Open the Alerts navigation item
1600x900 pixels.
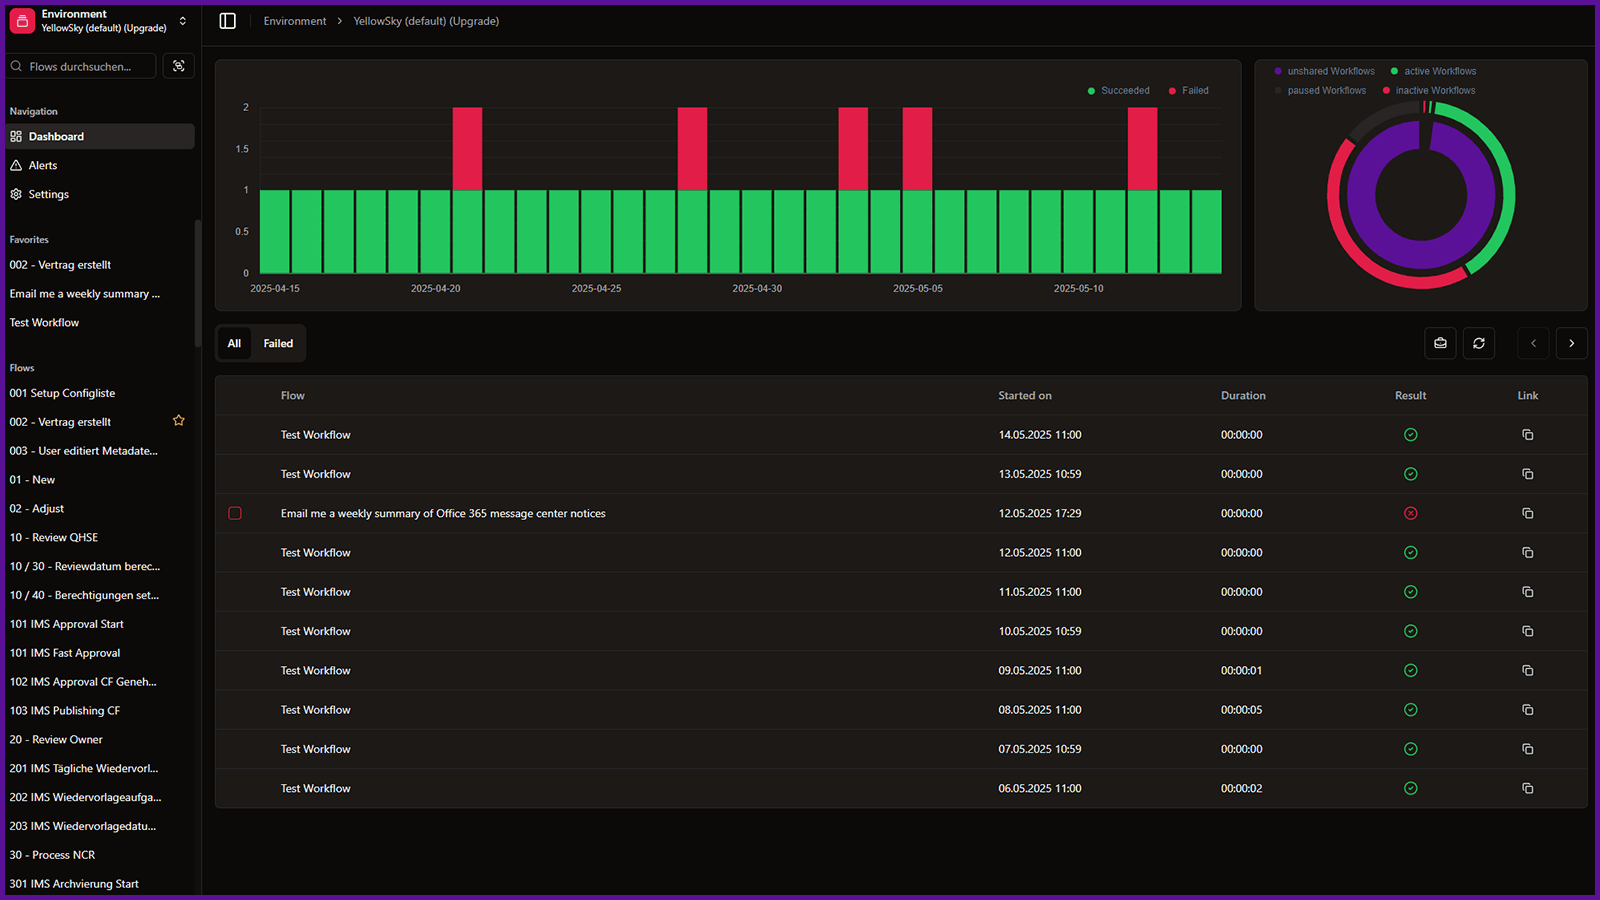99,165
